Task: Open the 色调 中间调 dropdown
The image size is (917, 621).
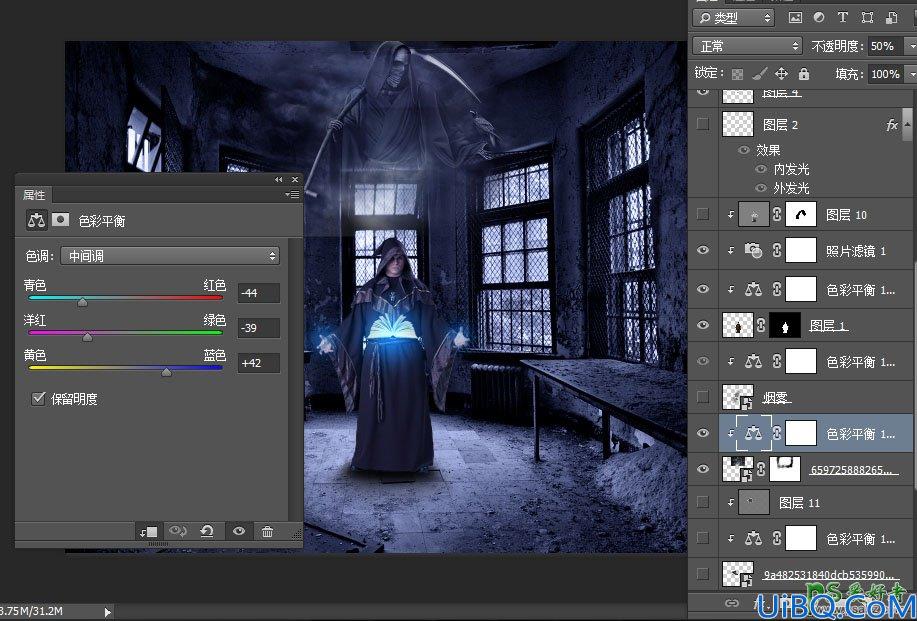Action: pos(170,256)
